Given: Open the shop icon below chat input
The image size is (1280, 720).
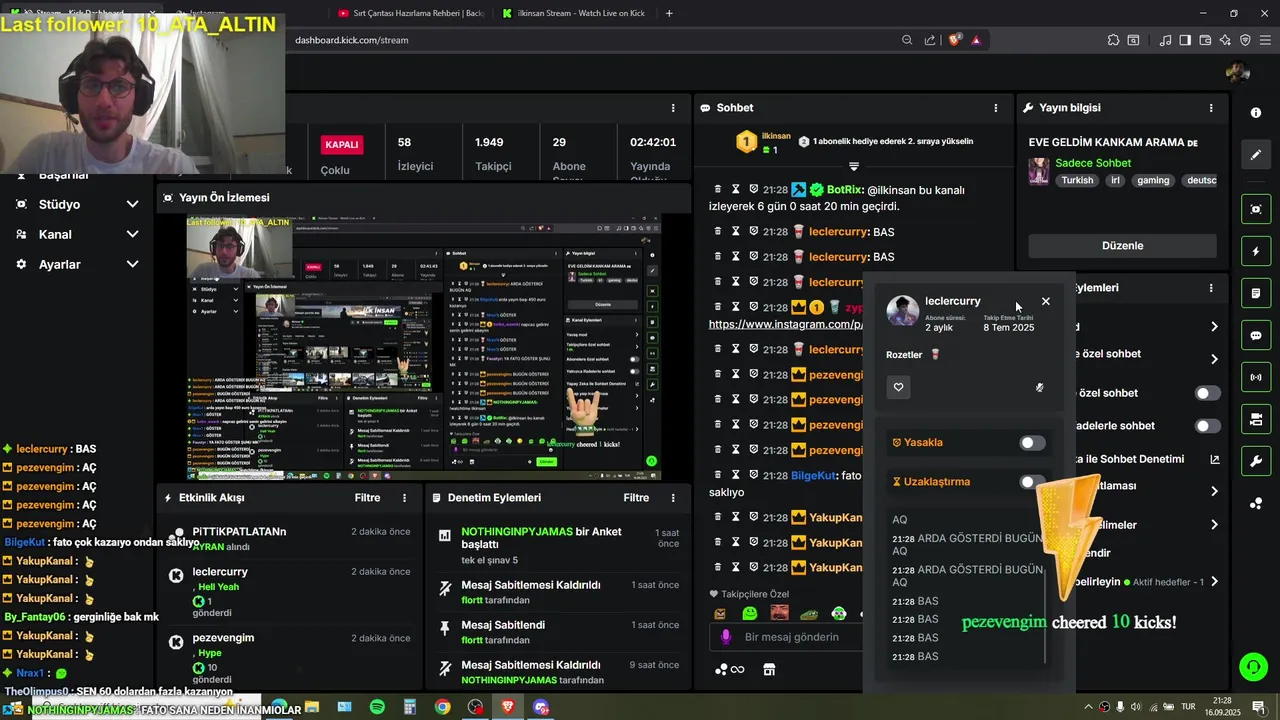Looking at the screenshot, I should [769, 669].
